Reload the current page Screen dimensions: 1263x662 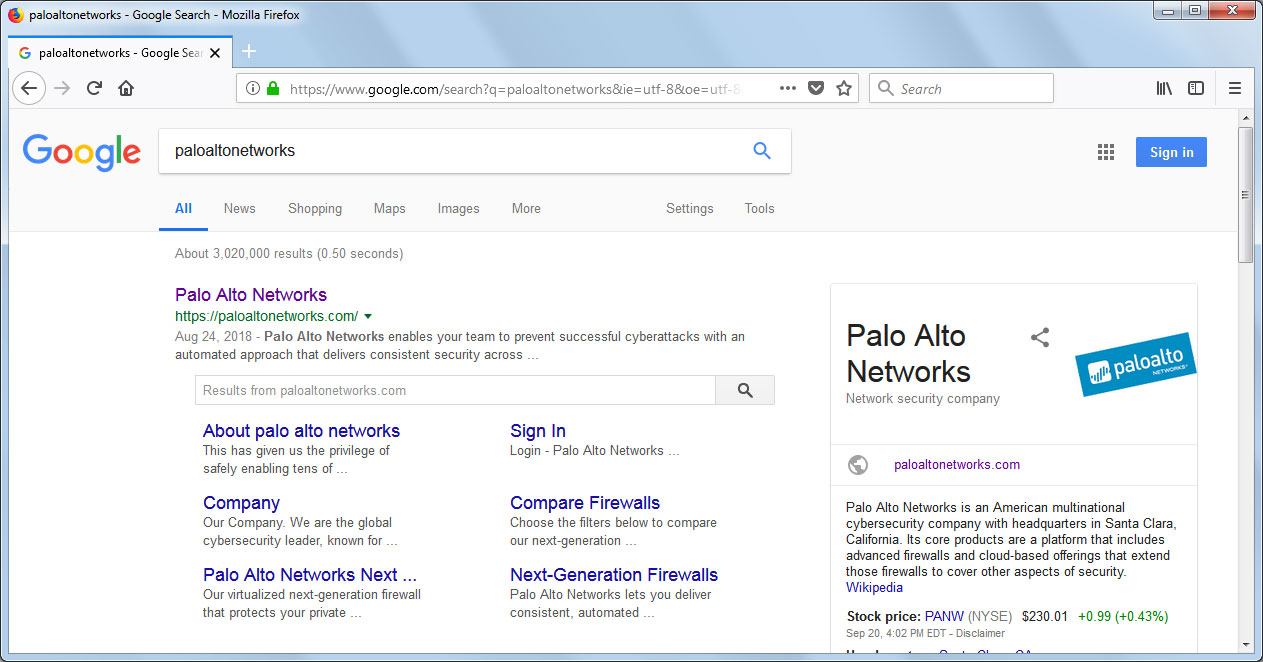(94, 88)
